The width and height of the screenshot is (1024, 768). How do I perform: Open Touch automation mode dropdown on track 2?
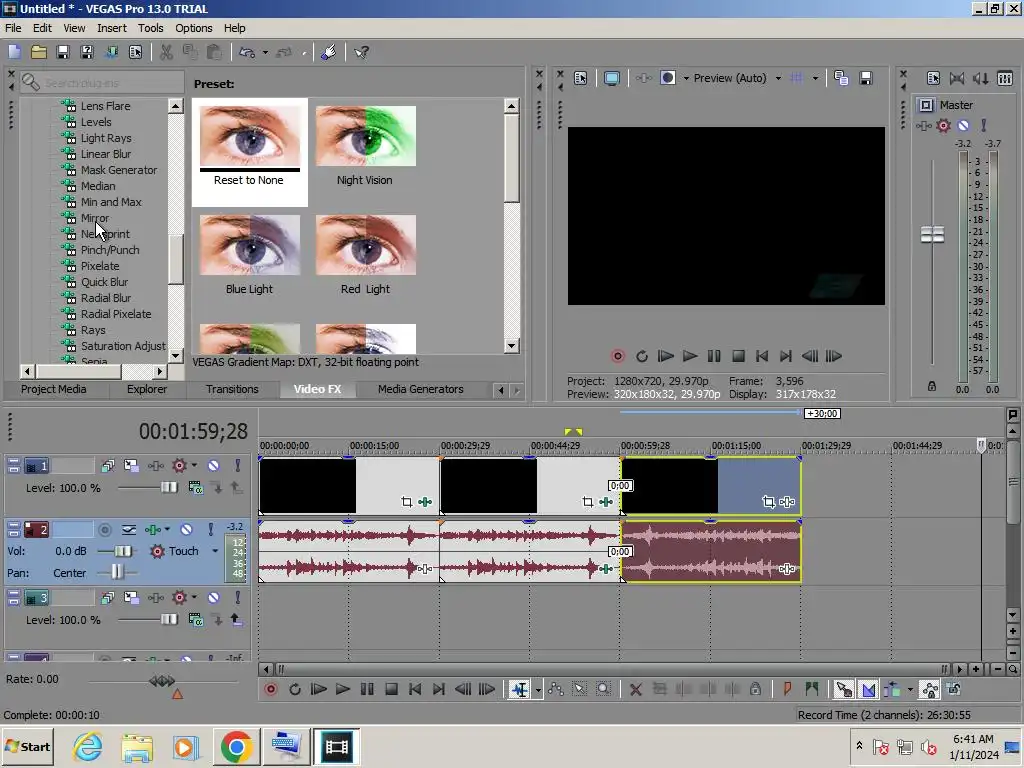pyautogui.click(x=215, y=551)
